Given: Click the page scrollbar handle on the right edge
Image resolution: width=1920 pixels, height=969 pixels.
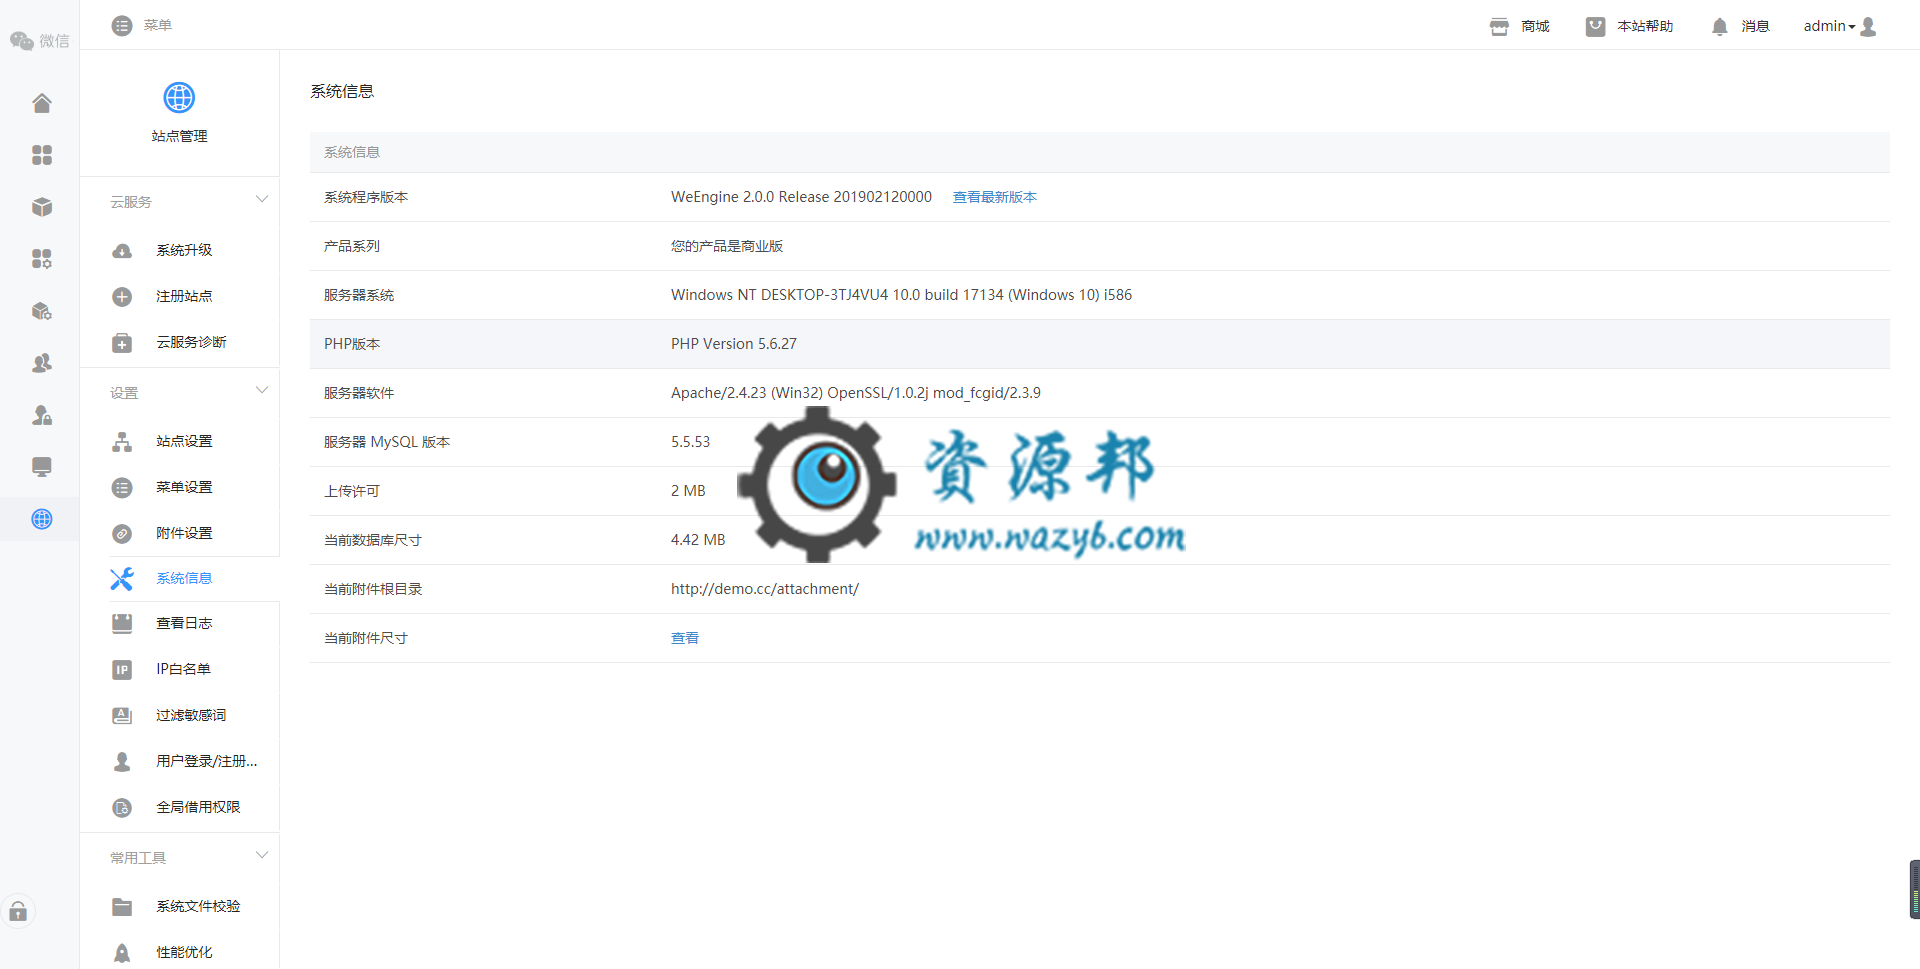Looking at the screenshot, I should 1914,889.
